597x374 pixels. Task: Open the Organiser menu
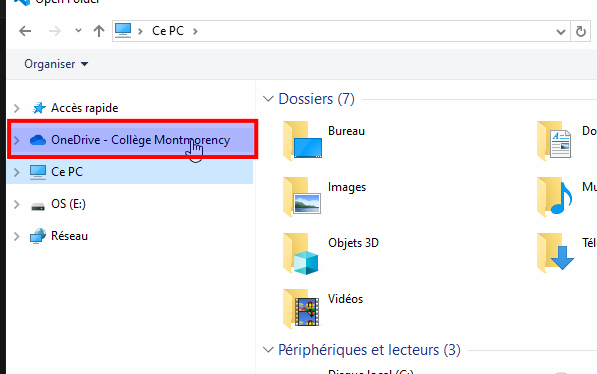[x=56, y=64]
